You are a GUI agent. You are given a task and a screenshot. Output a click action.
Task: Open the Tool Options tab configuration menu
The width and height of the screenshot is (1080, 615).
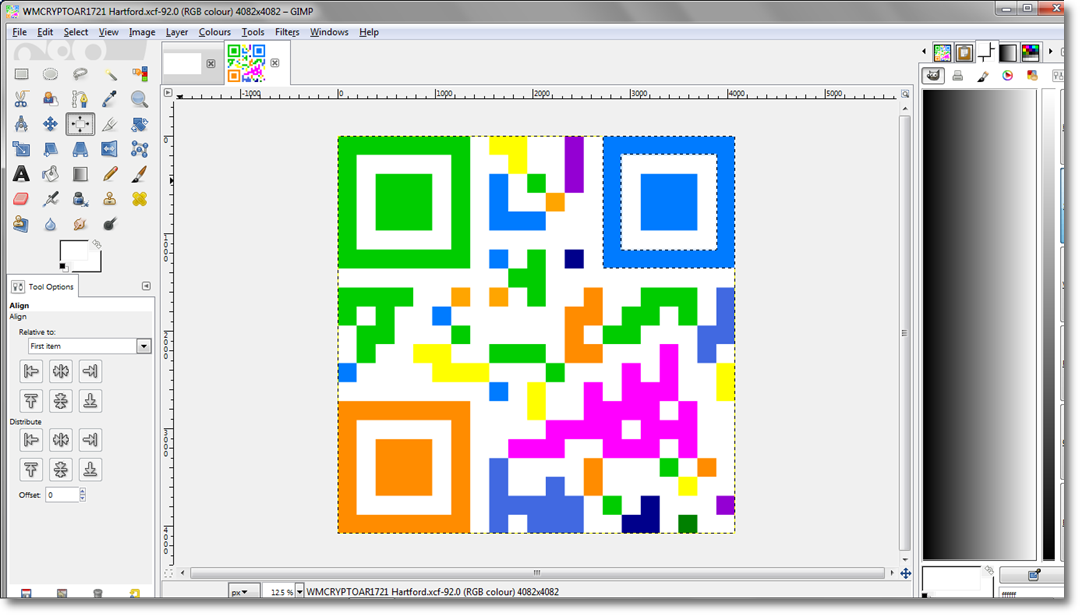(x=146, y=286)
